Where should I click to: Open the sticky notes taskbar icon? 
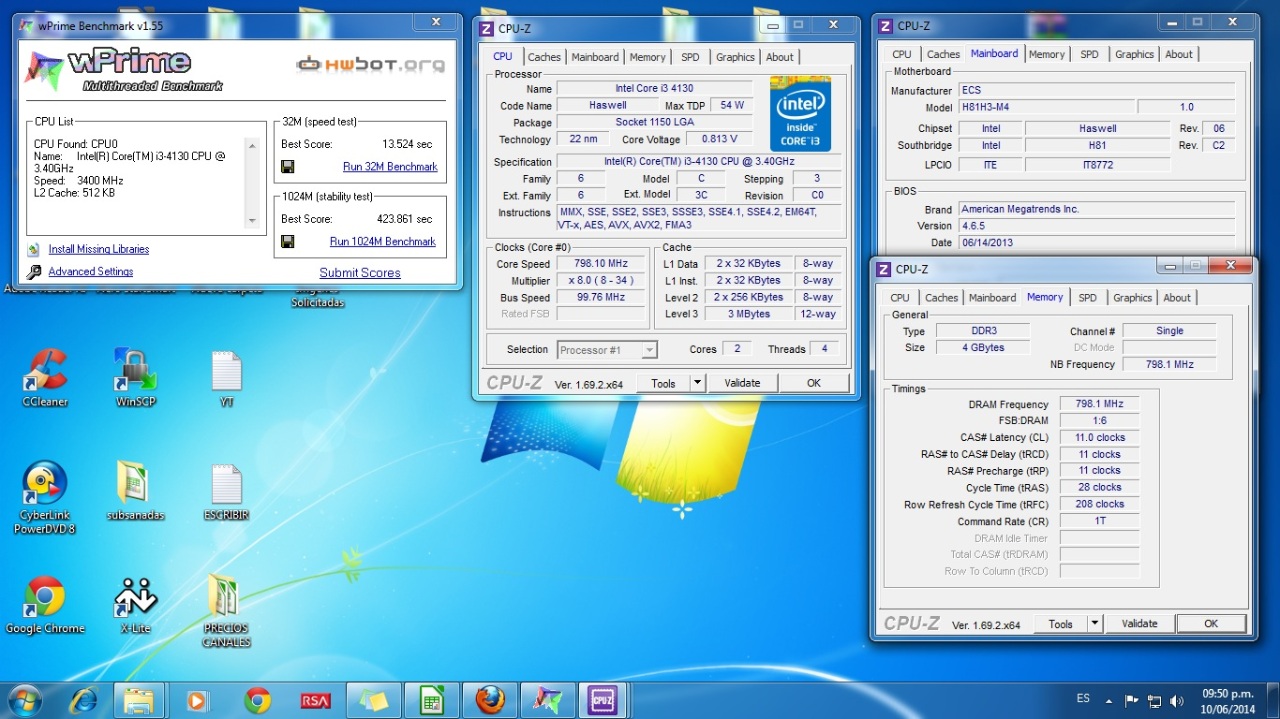pos(373,700)
